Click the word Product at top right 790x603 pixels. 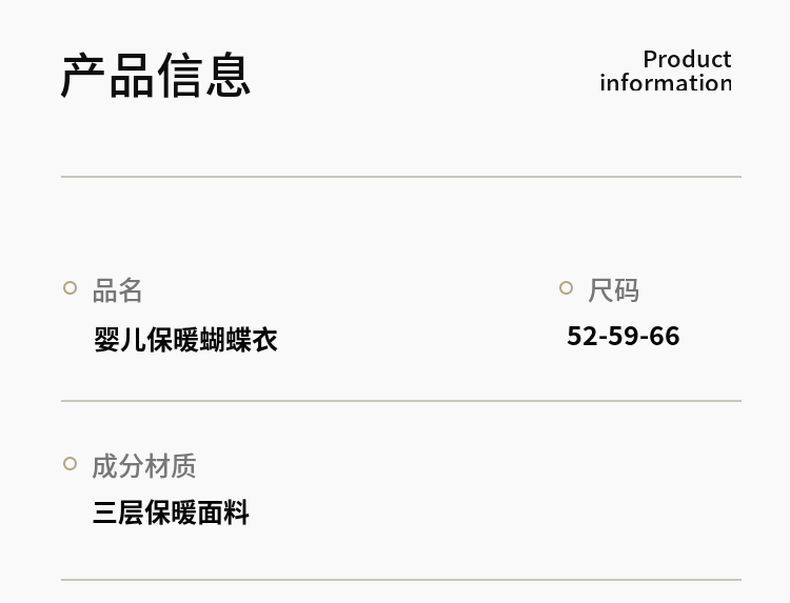(686, 59)
